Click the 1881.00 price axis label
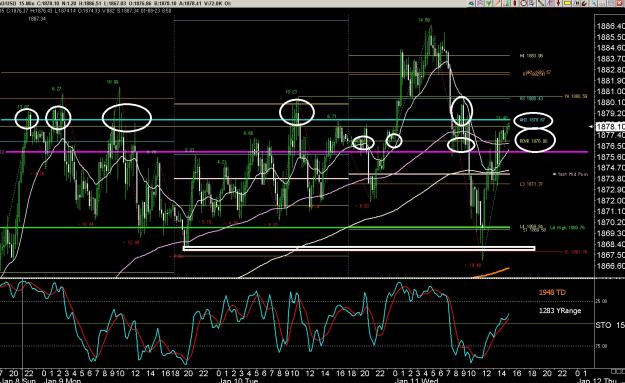Image resolution: width=625 pixels, height=383 pixels. 610,91
